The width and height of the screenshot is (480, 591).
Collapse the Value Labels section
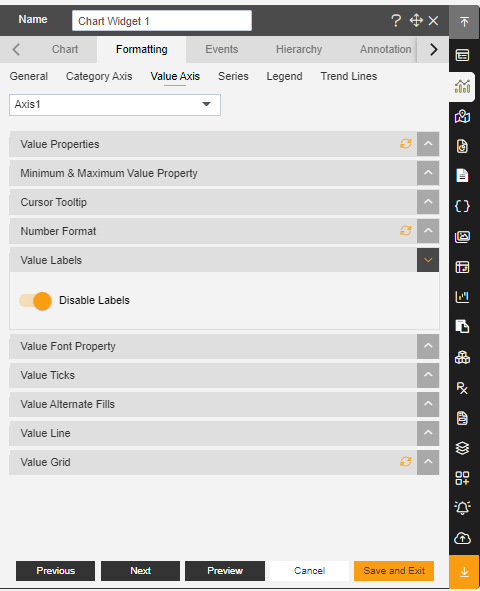click(x=428, y=260)
